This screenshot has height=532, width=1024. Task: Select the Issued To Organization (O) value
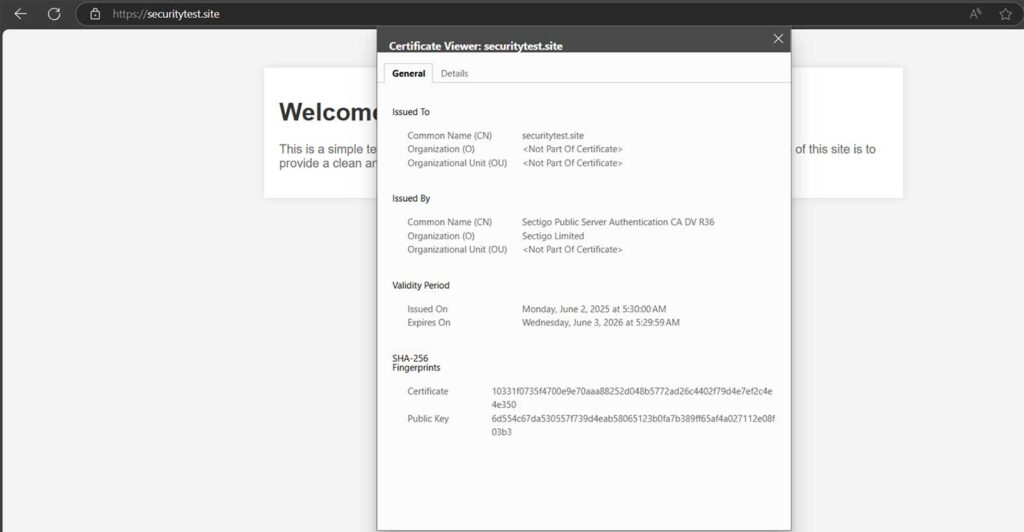572,149
